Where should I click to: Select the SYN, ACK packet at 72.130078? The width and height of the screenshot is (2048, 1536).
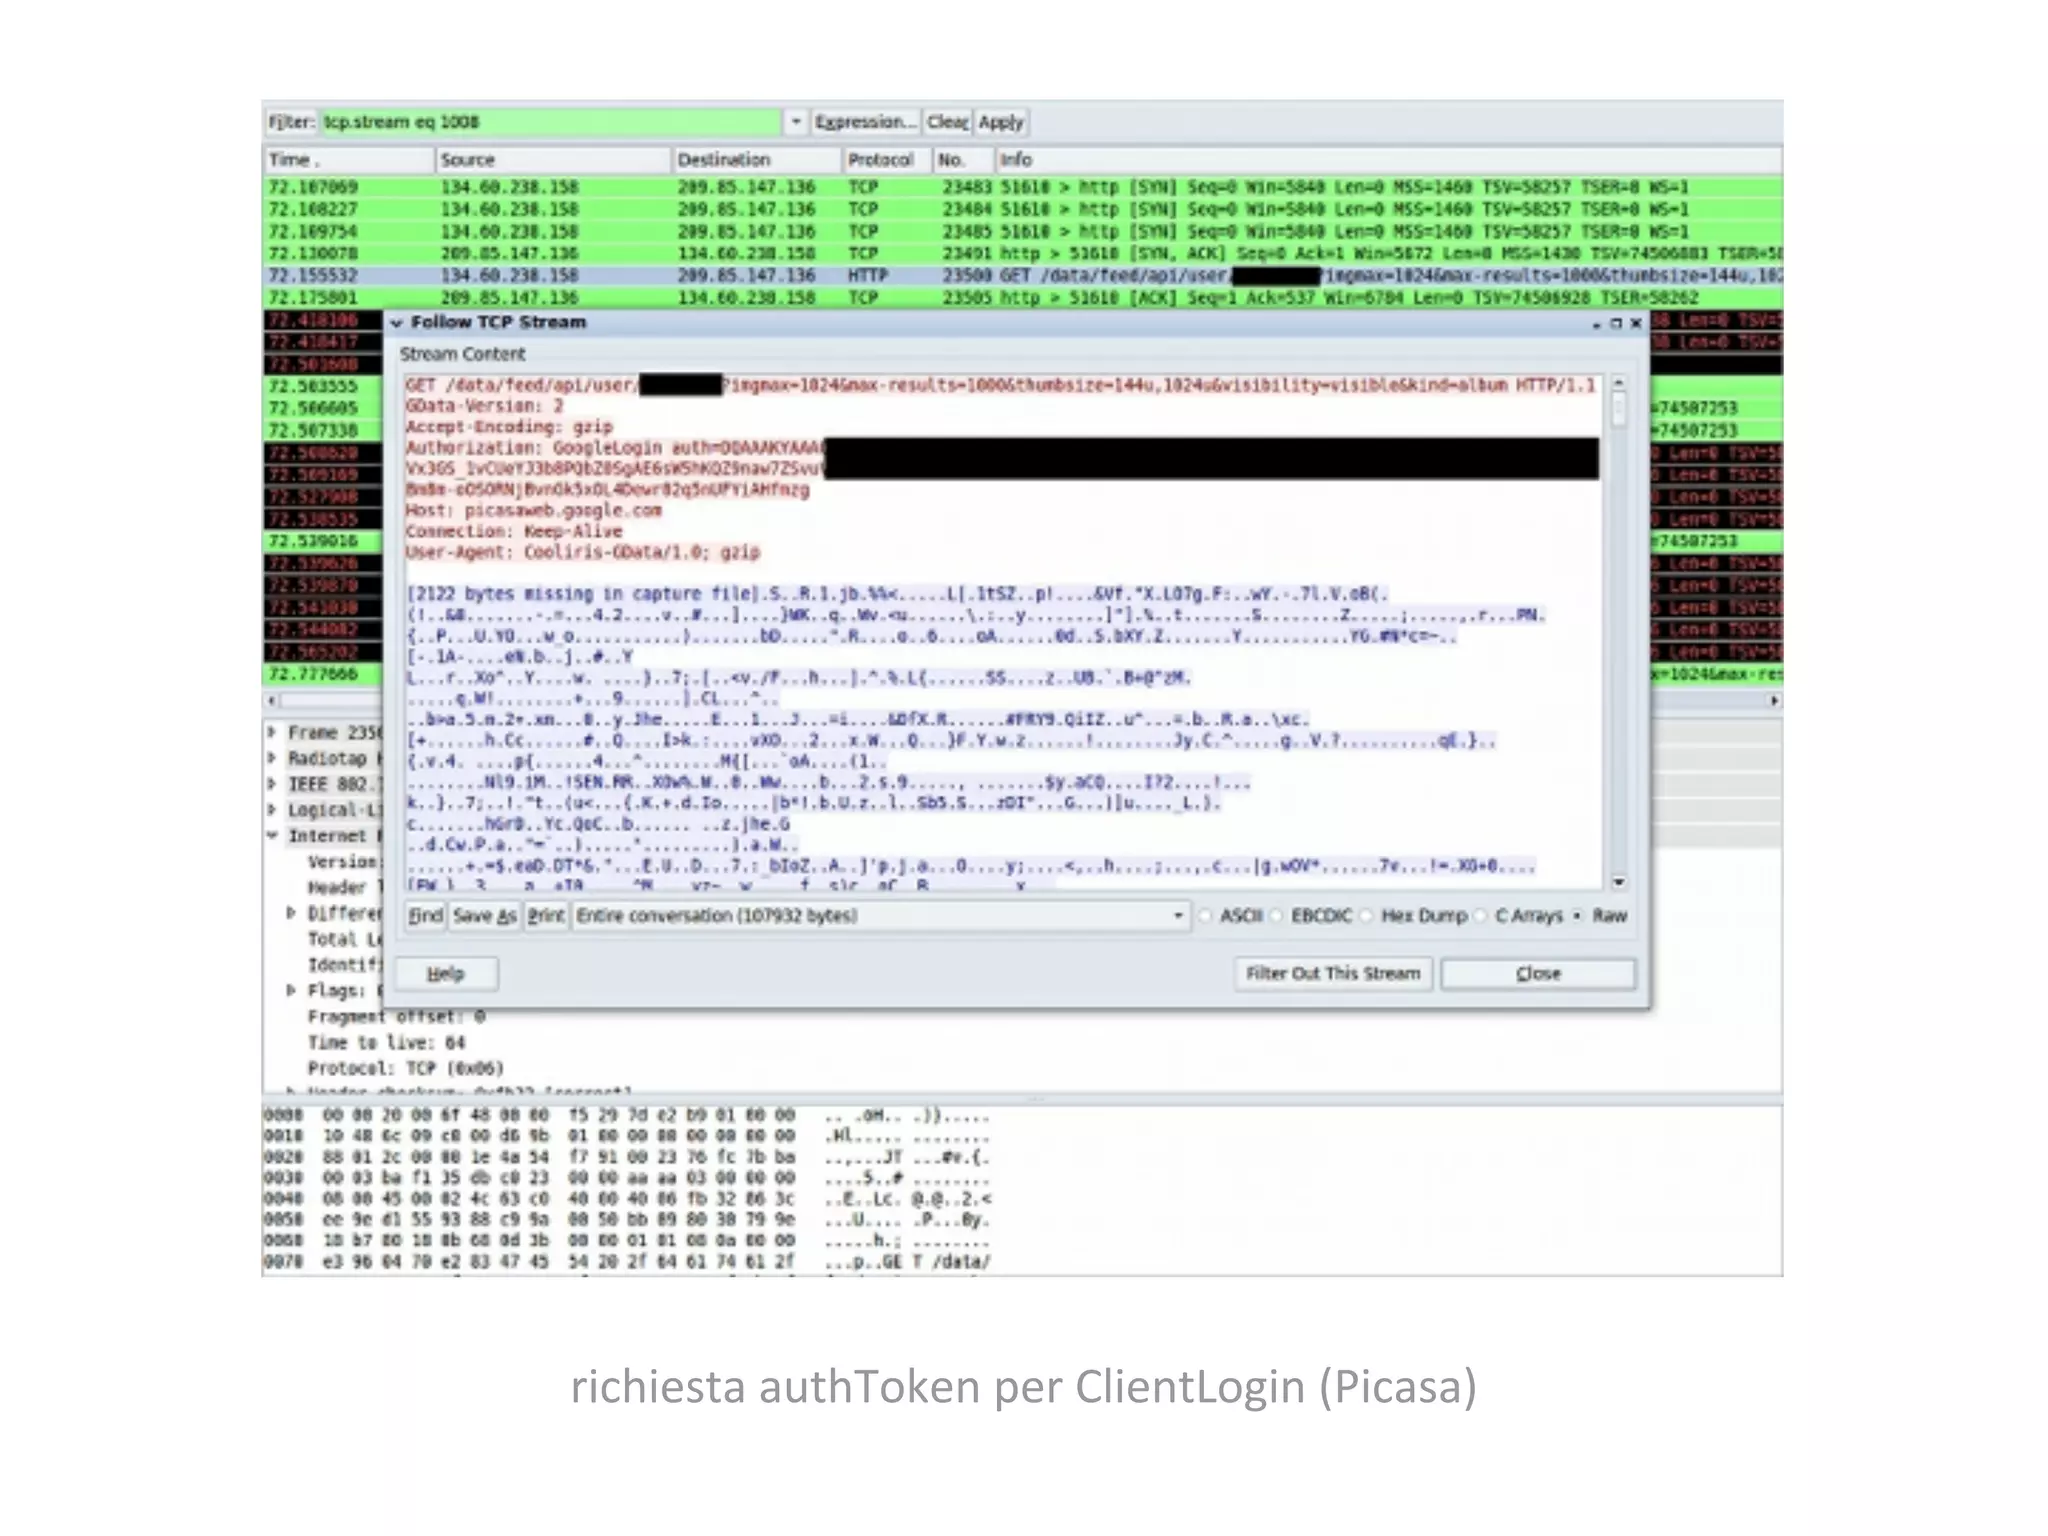[1022, 253]
